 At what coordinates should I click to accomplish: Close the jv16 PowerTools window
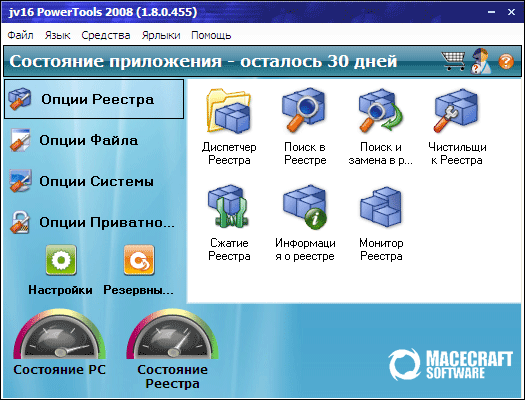tap(511, 12)
